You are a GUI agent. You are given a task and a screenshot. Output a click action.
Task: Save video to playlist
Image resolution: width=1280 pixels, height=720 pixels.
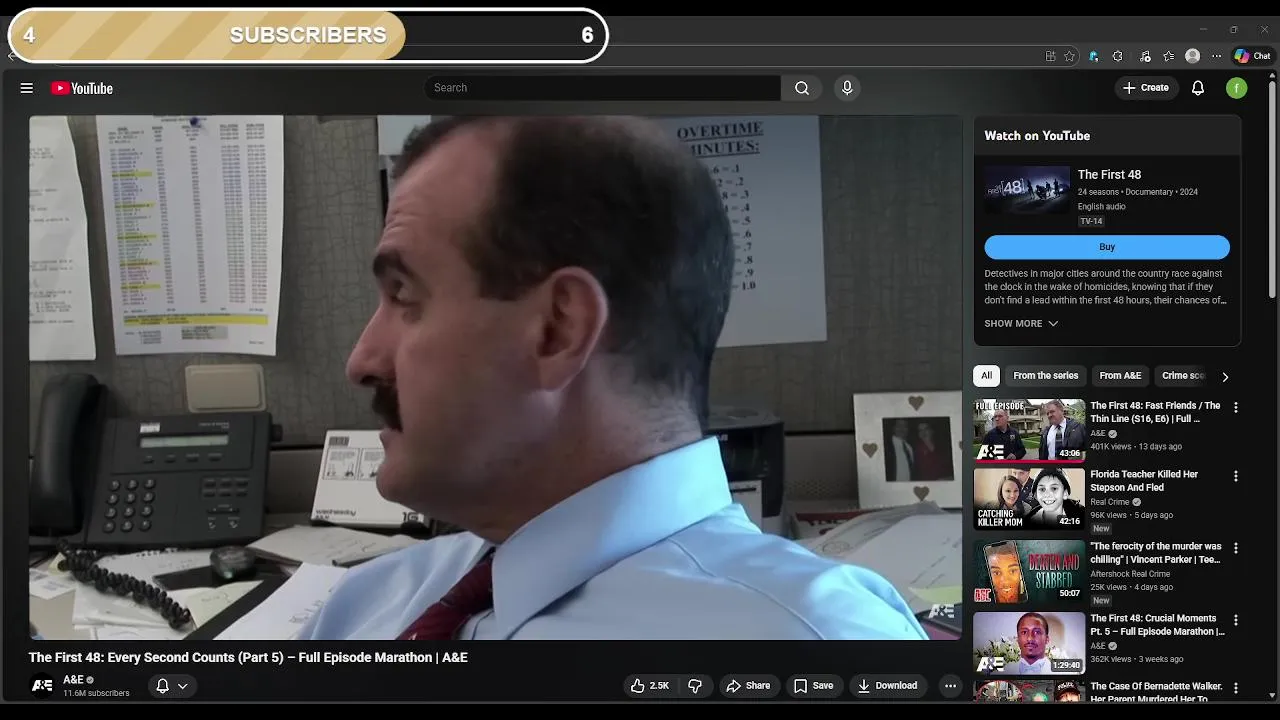[813, 686]
